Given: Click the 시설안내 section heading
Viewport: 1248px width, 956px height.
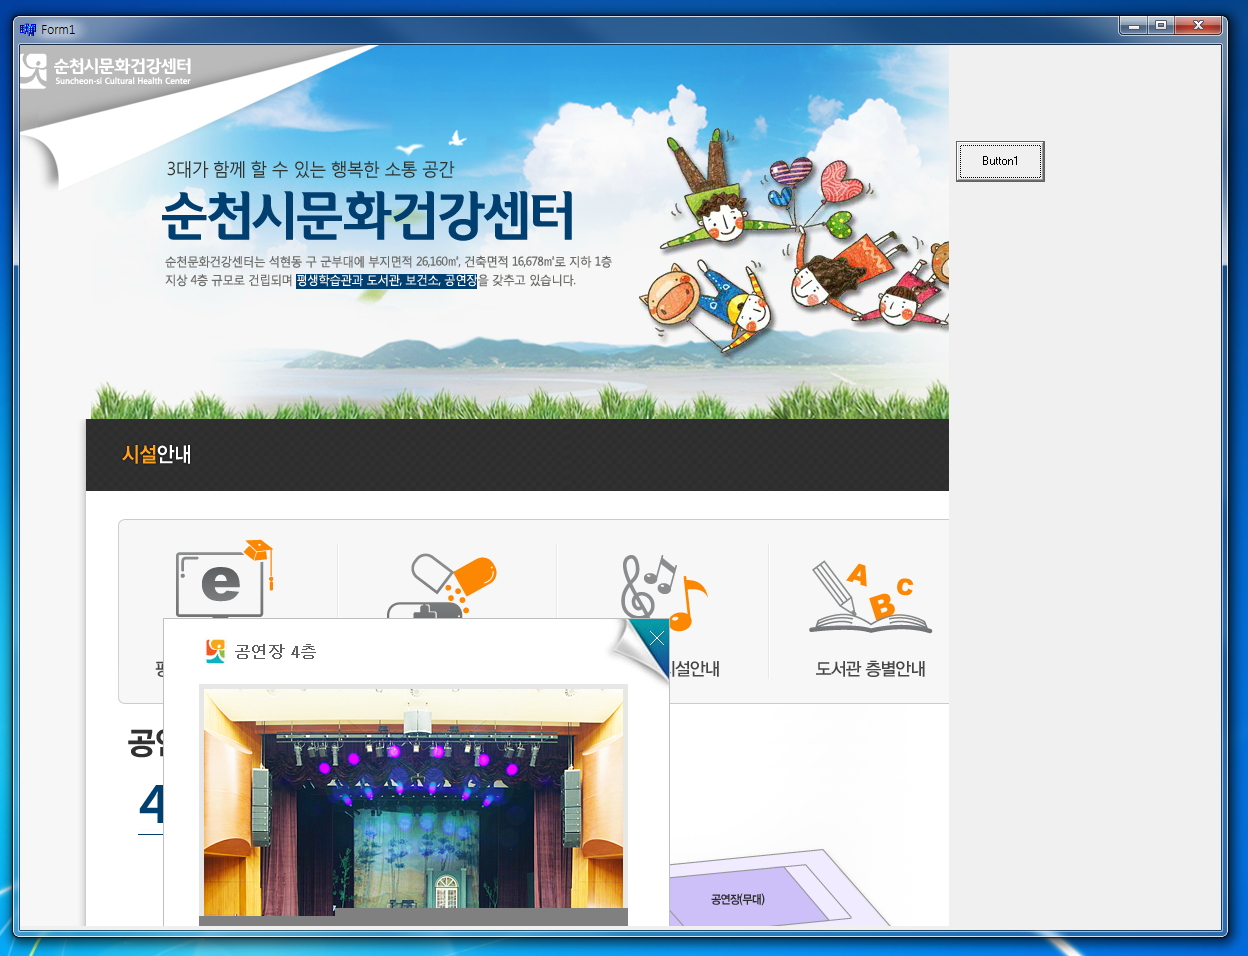Looking at the screenshot, I should pos(156,455).
